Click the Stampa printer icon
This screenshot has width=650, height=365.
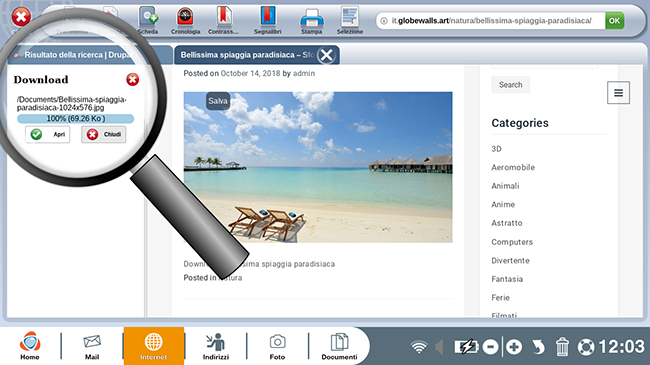coord(312,20)
